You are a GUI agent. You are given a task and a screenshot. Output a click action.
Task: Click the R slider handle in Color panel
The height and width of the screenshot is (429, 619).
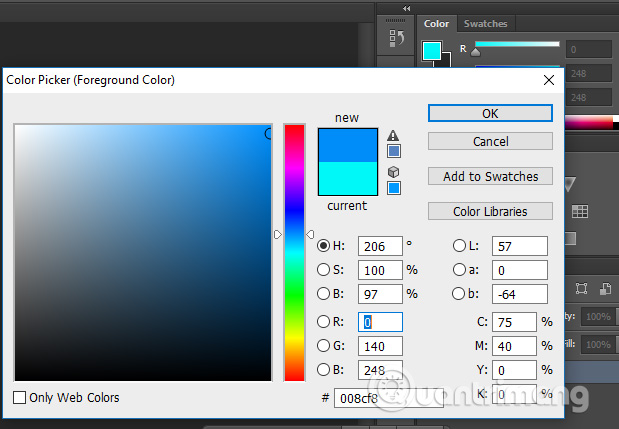pyautogui.click(x=476, y=52)
